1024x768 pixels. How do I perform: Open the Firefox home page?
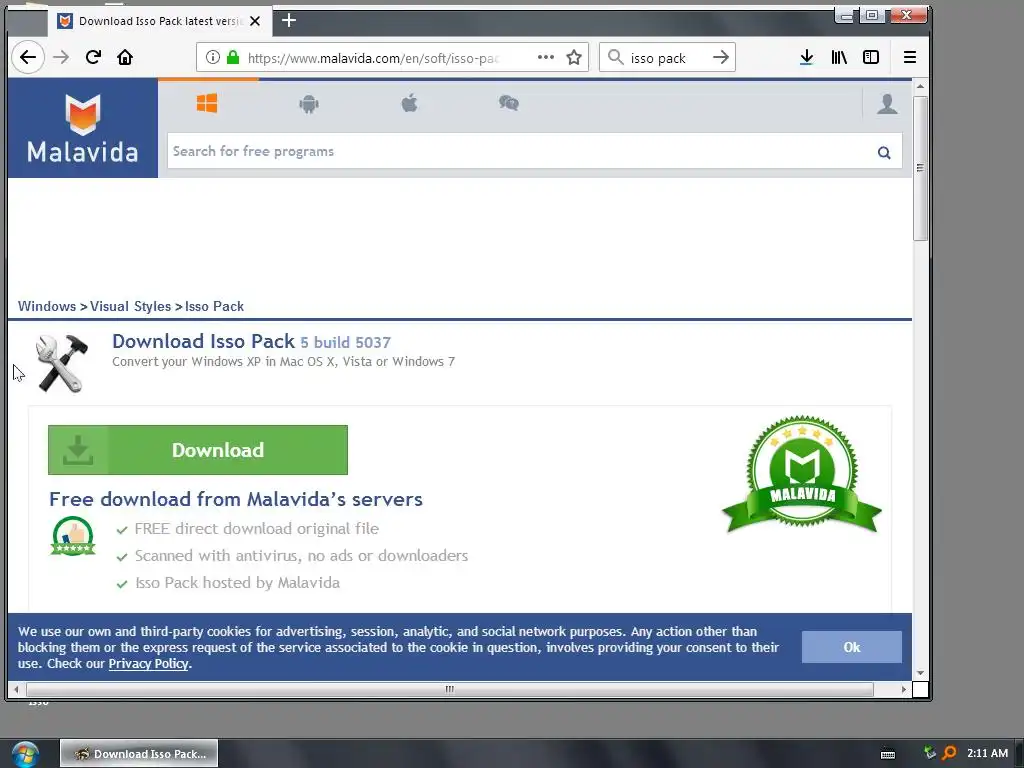click(125, 57)
